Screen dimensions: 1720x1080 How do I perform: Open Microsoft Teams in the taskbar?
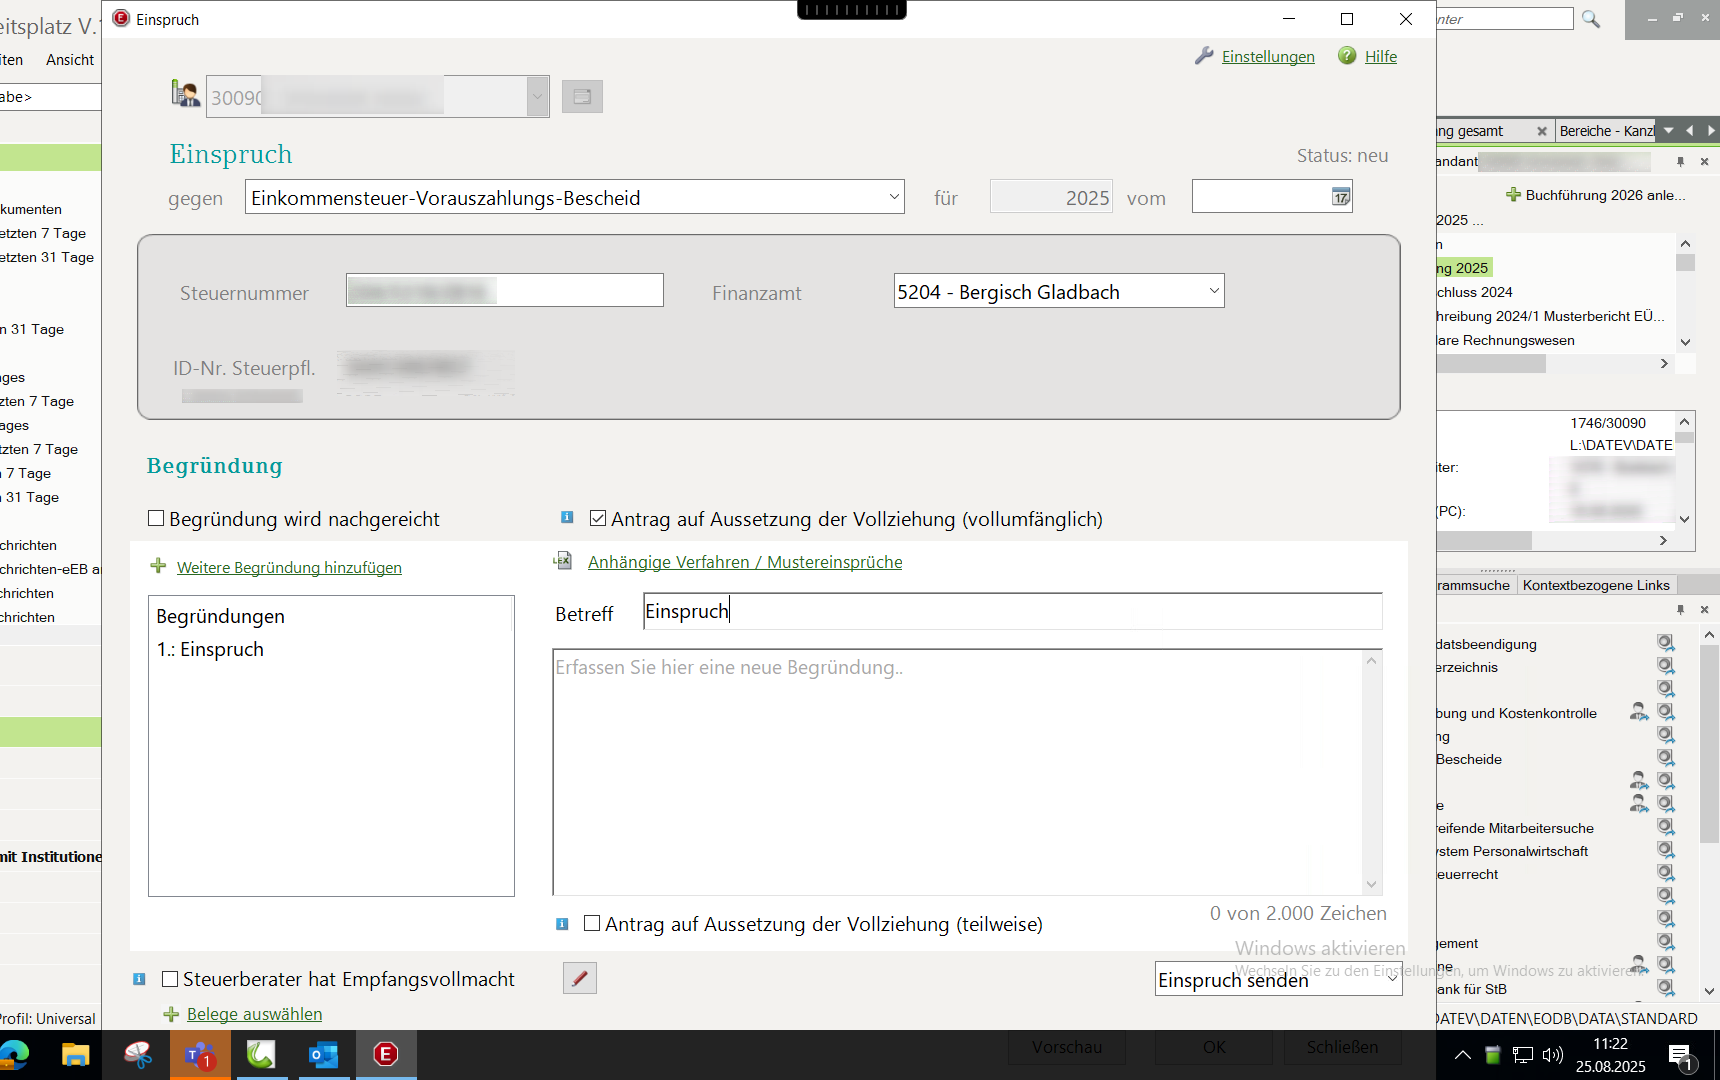click(x=200, y=1054)
